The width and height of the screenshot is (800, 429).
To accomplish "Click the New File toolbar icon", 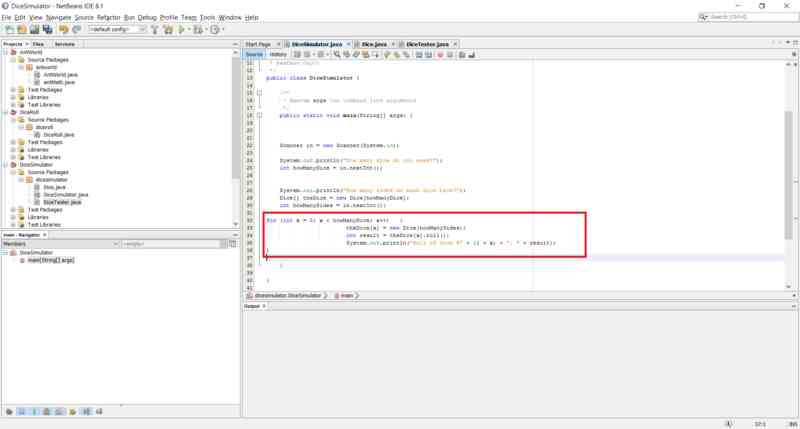I will pos(10,30).
